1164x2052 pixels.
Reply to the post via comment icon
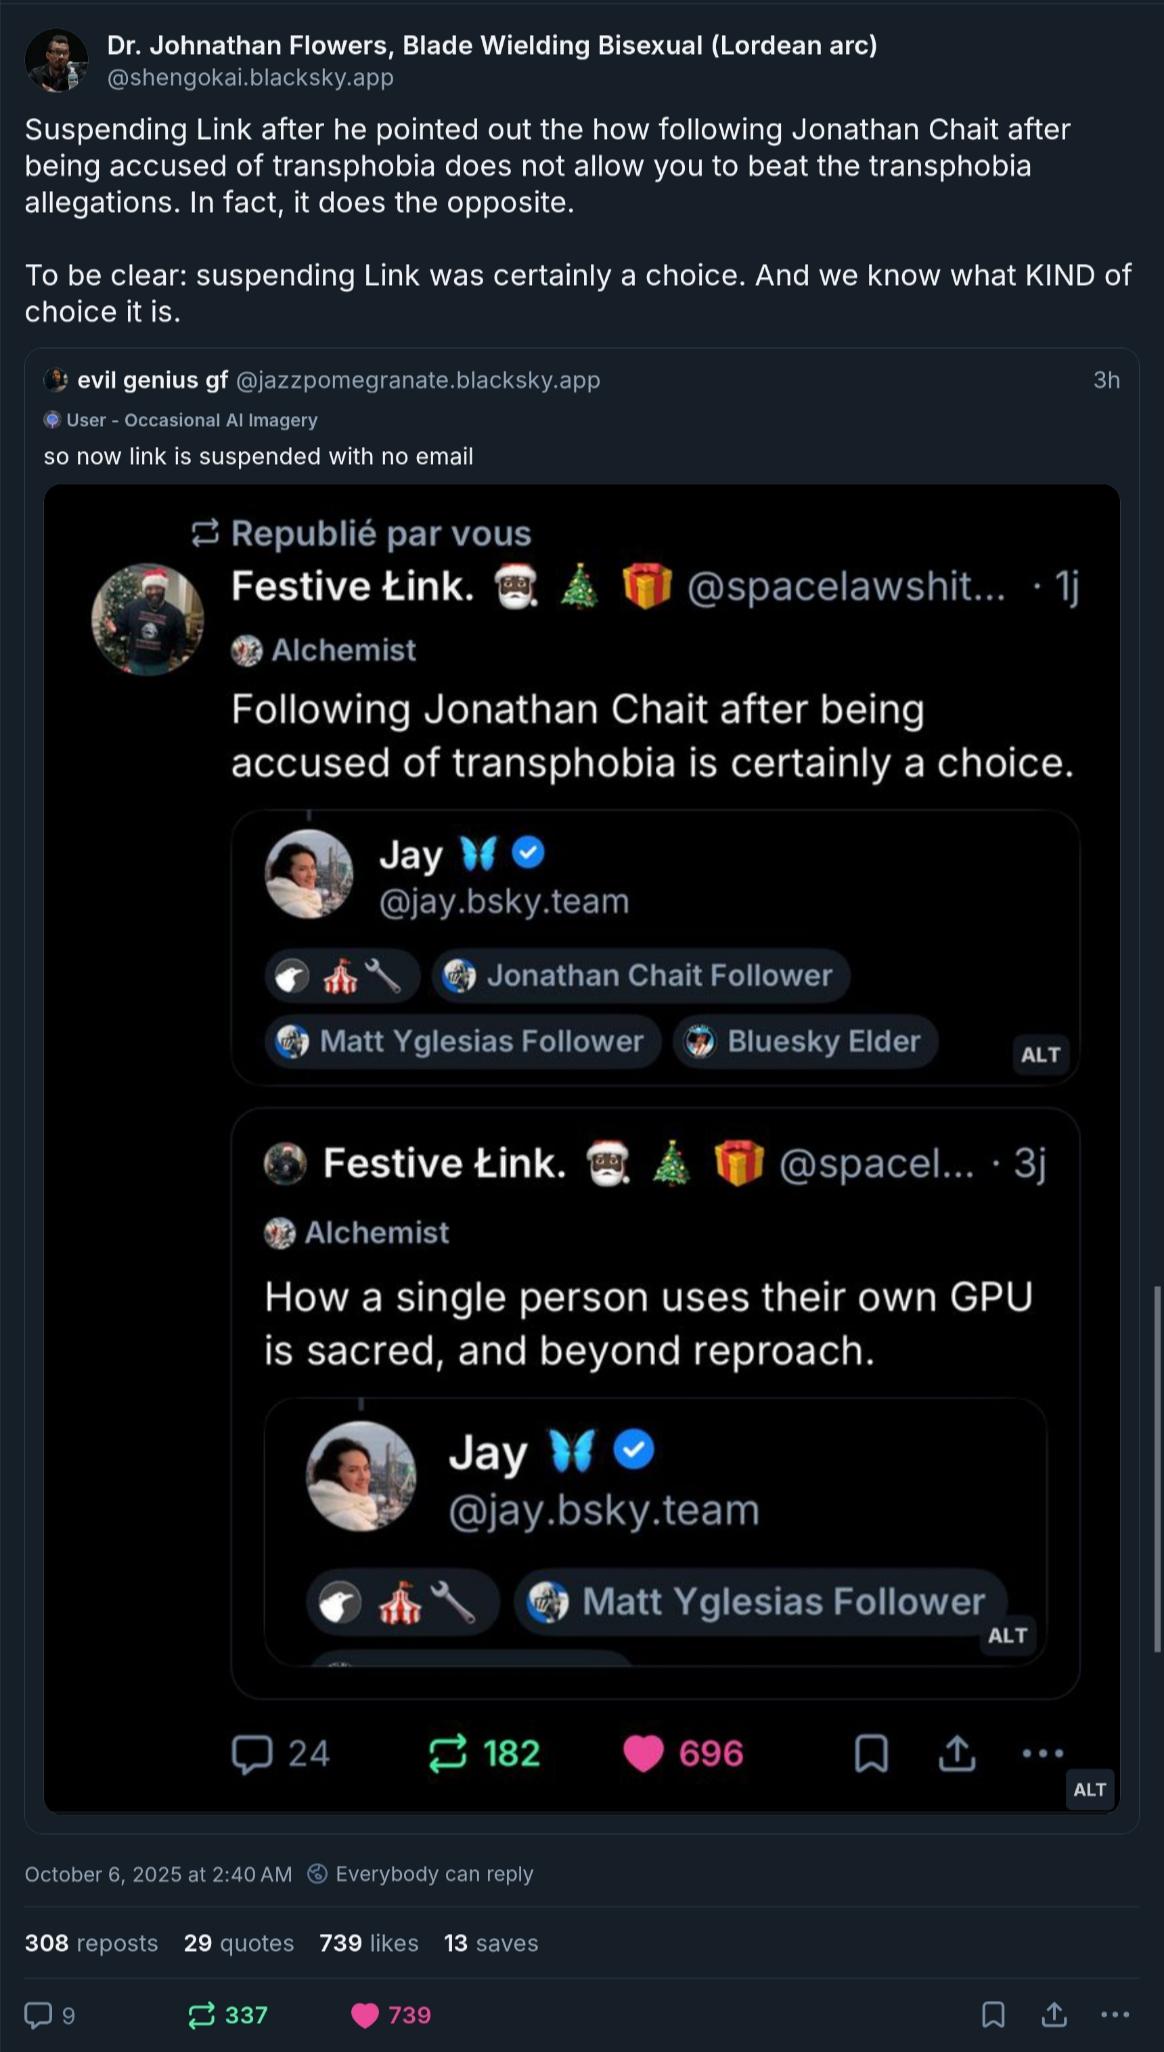(x=38, y=2015)
